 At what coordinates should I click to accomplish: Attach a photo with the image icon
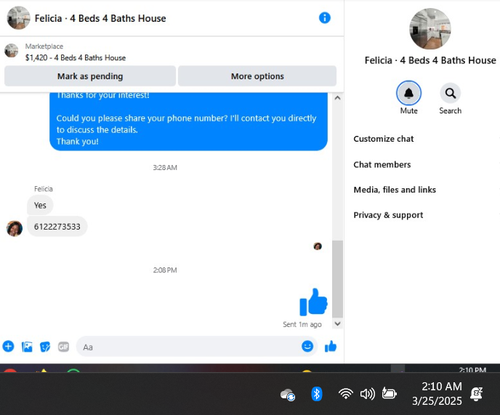click(x=27, y=347)
